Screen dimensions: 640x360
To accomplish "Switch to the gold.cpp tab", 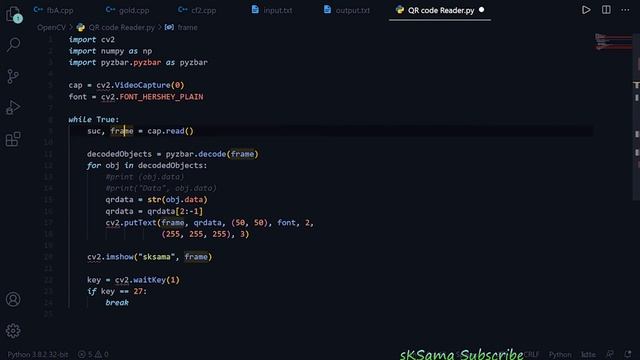I will pos(127,10).
